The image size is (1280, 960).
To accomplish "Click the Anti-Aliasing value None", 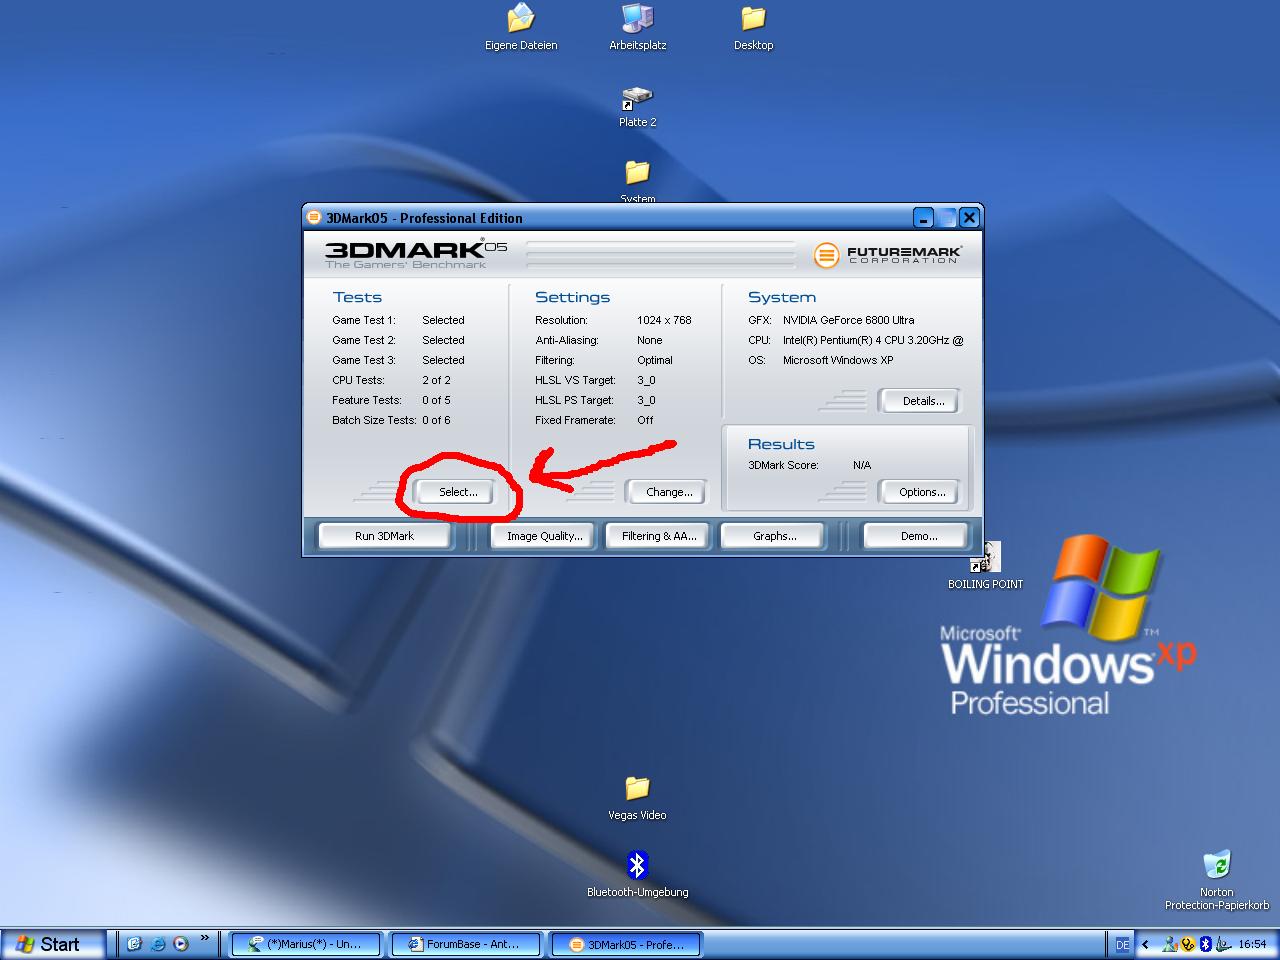I will 650,340.
